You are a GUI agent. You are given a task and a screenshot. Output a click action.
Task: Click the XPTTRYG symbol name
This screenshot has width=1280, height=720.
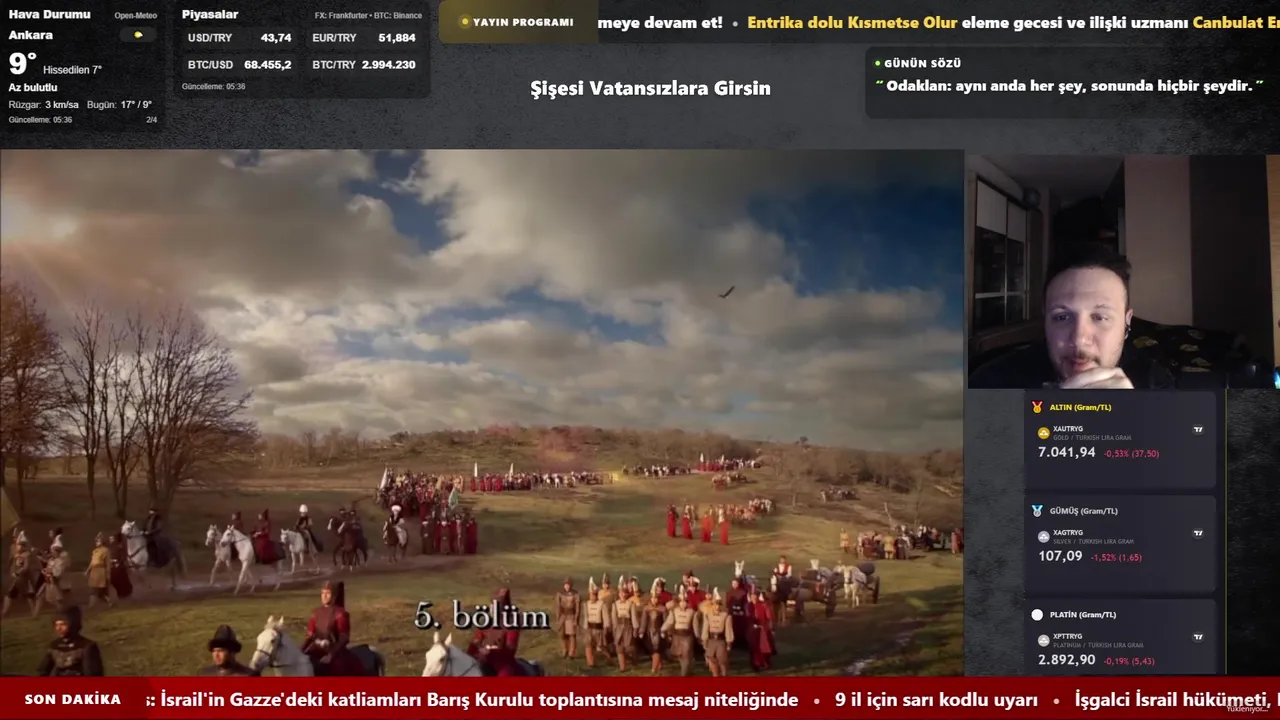[1068, 637]
